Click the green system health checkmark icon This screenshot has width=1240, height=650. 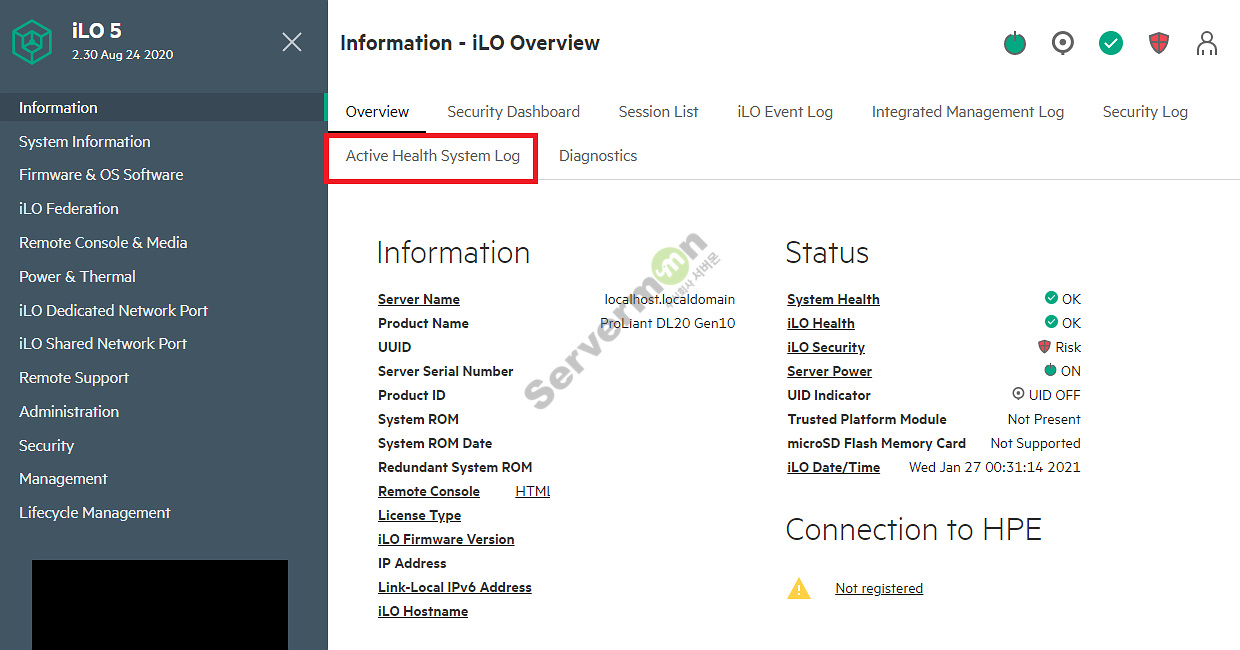point(1111,43)
